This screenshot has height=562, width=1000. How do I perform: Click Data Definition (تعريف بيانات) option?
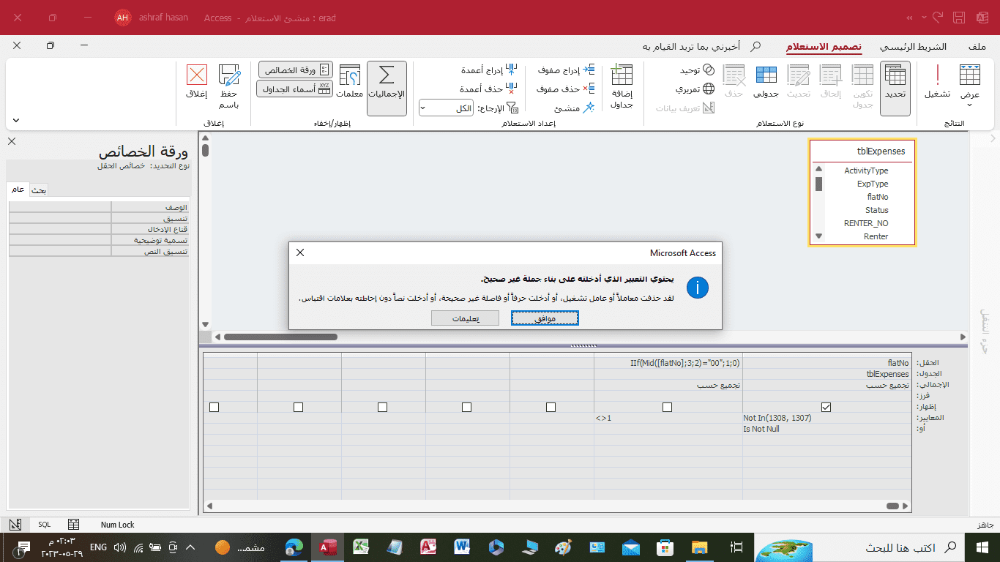[686, 108]
